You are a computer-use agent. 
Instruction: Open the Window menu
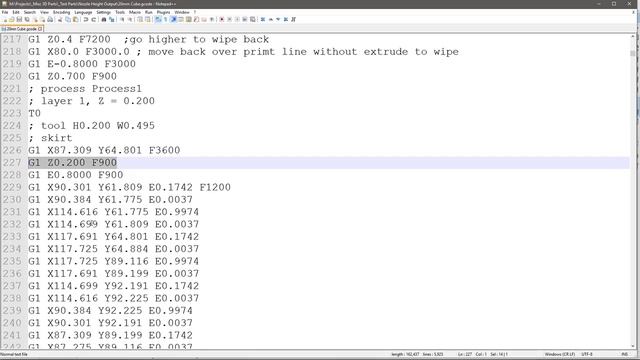182,12
